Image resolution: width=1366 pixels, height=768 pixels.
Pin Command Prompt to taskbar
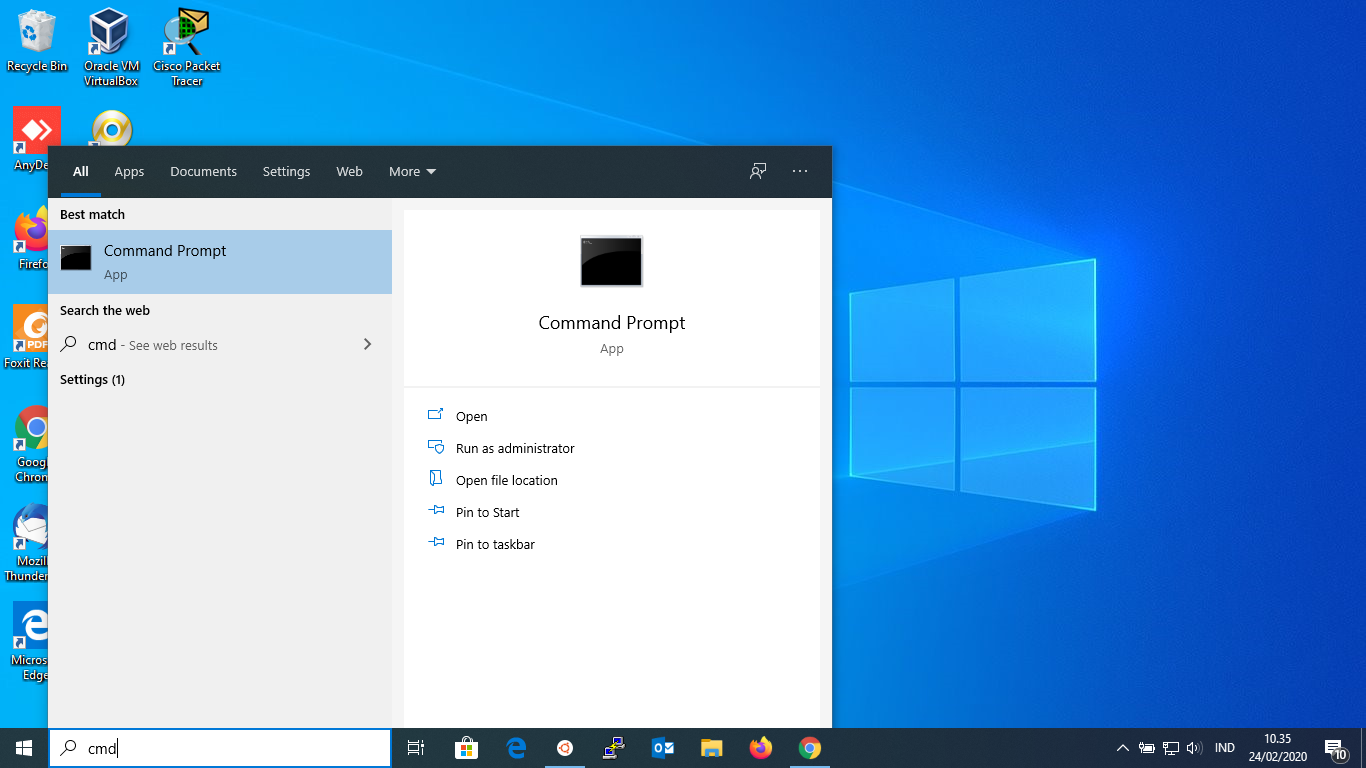point(495,544)
